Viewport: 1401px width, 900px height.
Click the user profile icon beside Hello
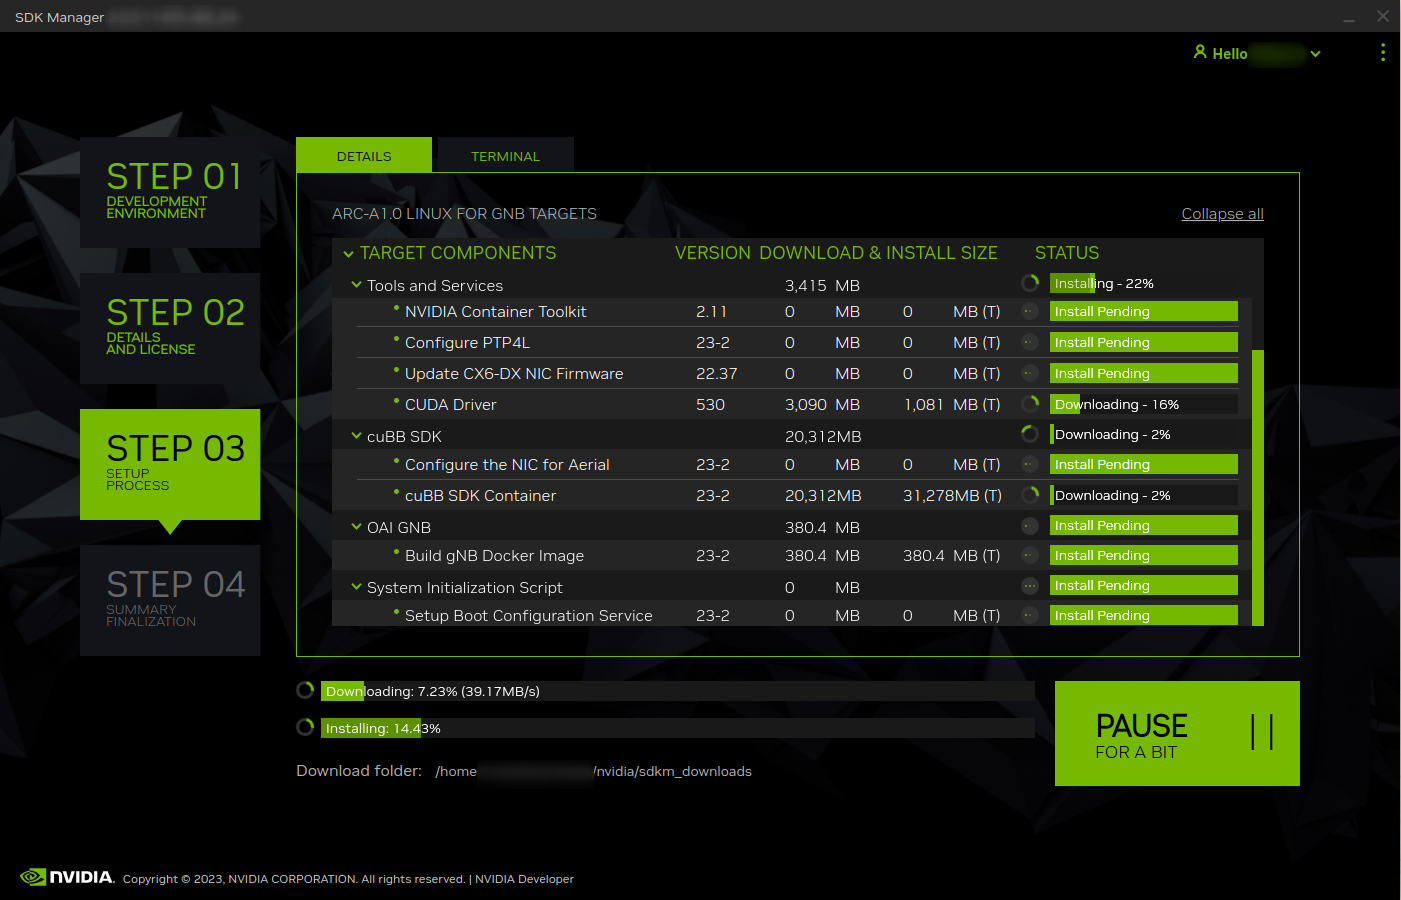click(x=1200, y=52)
